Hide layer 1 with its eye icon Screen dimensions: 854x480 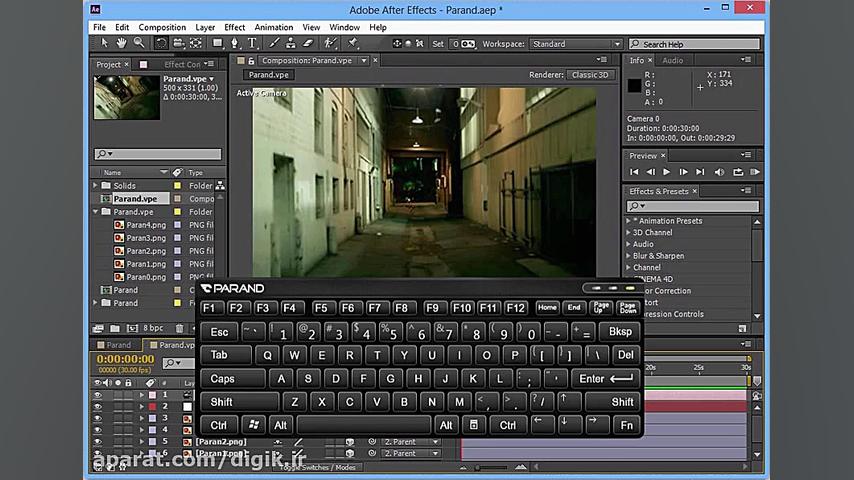point(97,395)
